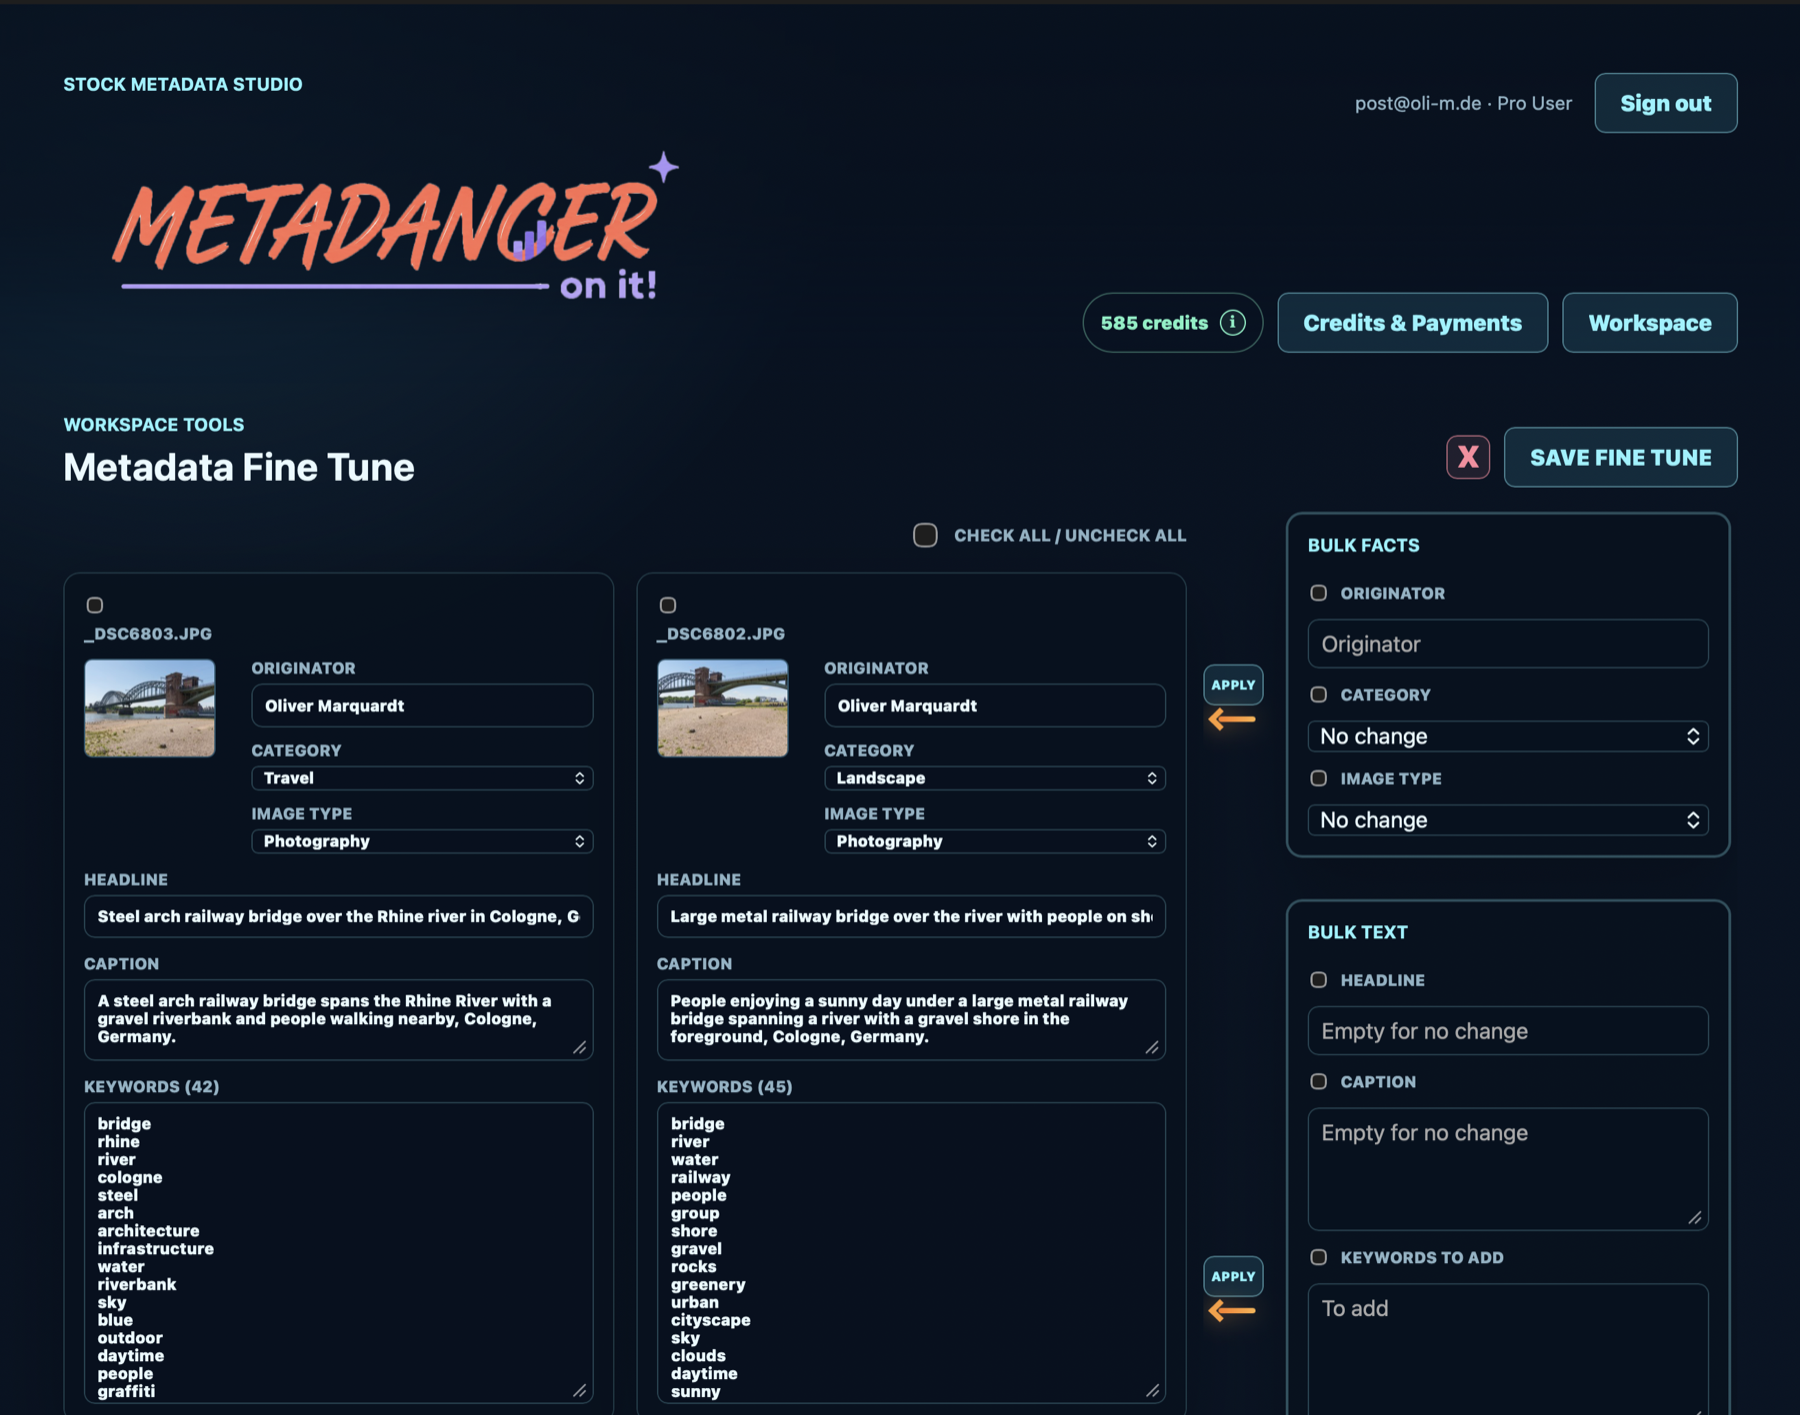Click headline field starting 'Steel arch railway'
Viewport: 1800px width, 1415px height.
[339, 916]
